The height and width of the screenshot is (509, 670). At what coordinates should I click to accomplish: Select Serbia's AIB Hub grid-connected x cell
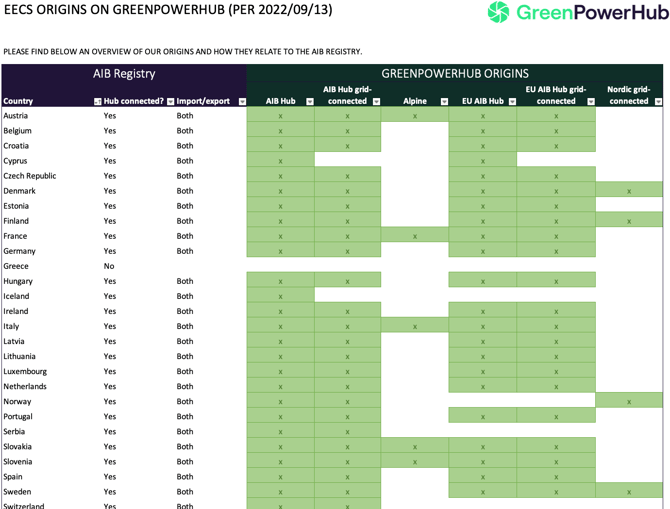pos(347,430)
